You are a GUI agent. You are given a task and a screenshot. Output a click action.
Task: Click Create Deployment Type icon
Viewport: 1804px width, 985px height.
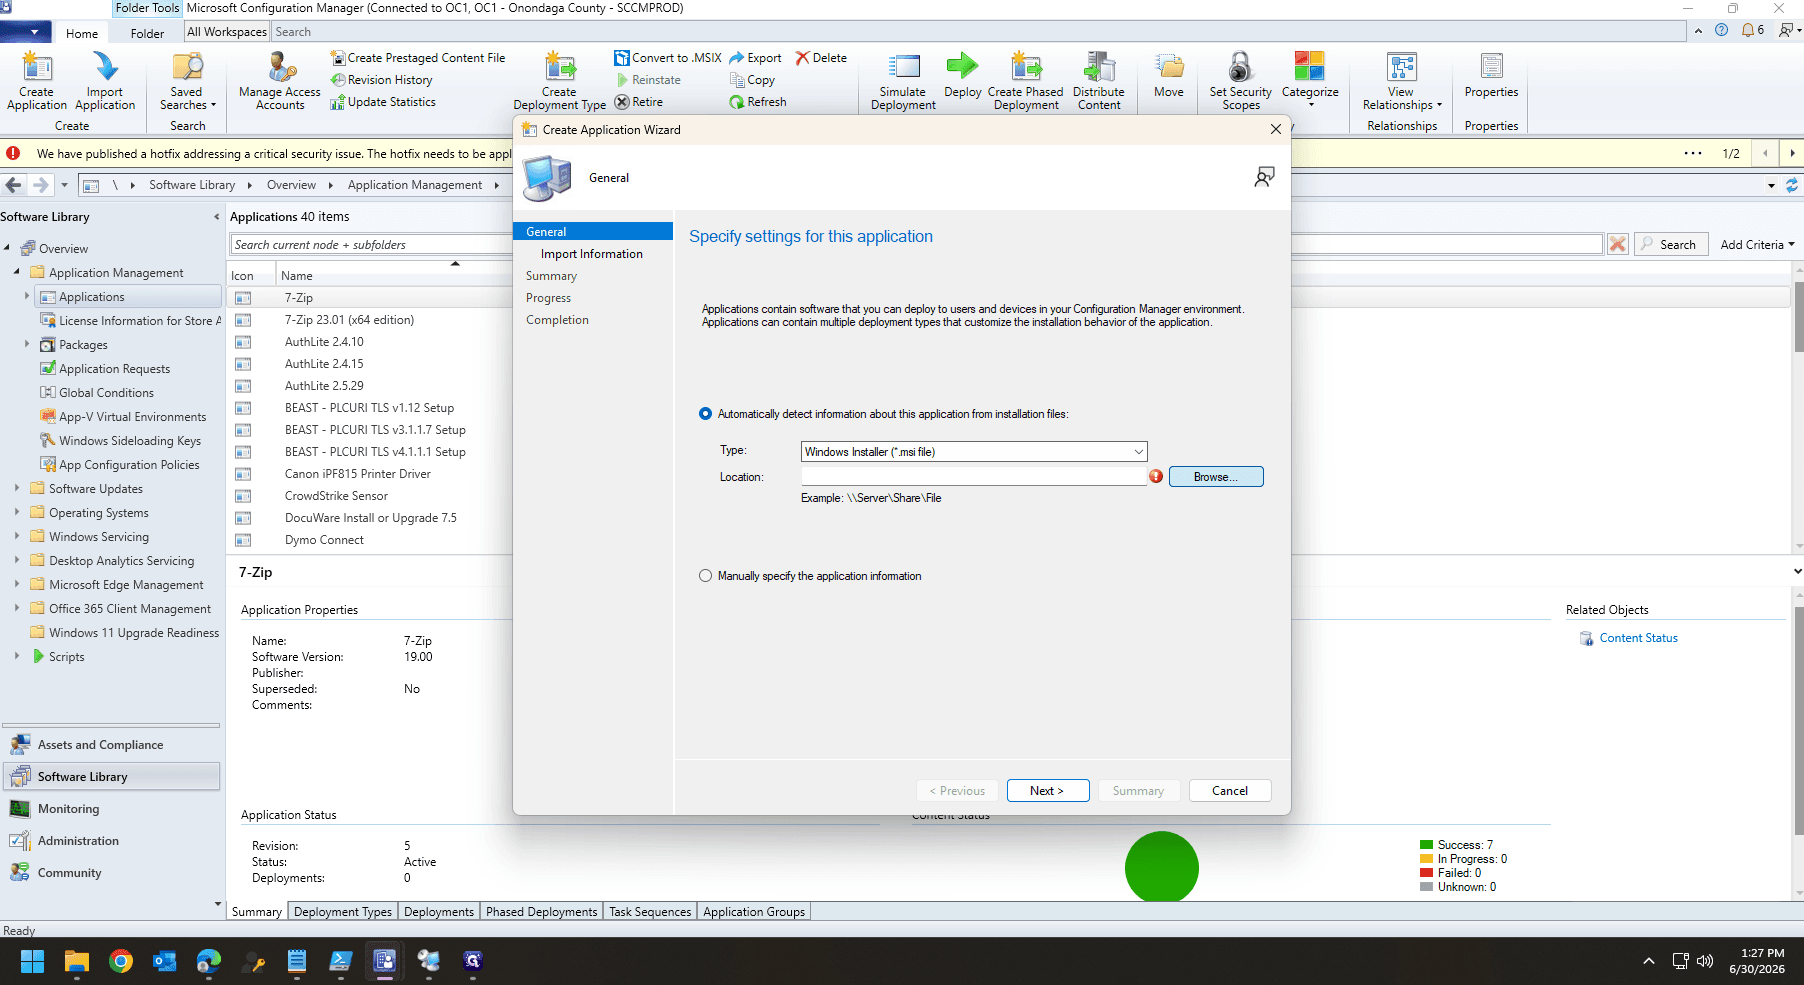[x=560, y=68]
